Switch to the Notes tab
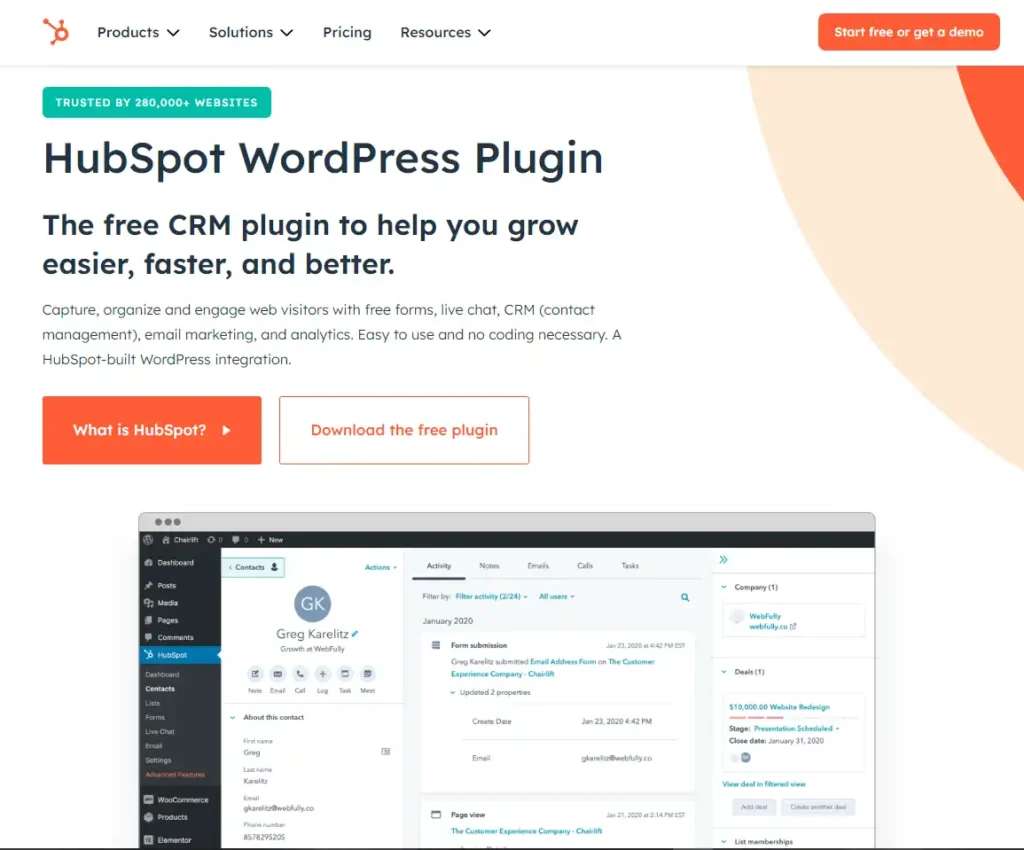 coord(489,565)
